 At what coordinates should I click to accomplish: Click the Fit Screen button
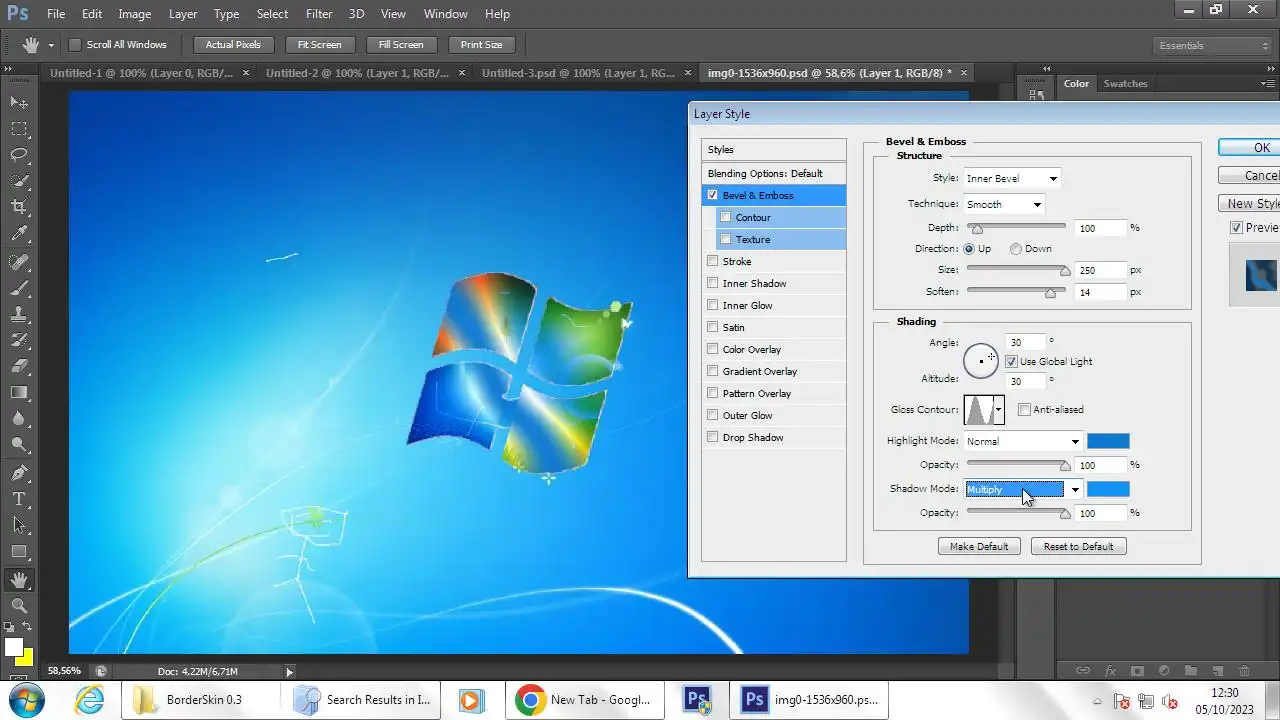(319, 44)
